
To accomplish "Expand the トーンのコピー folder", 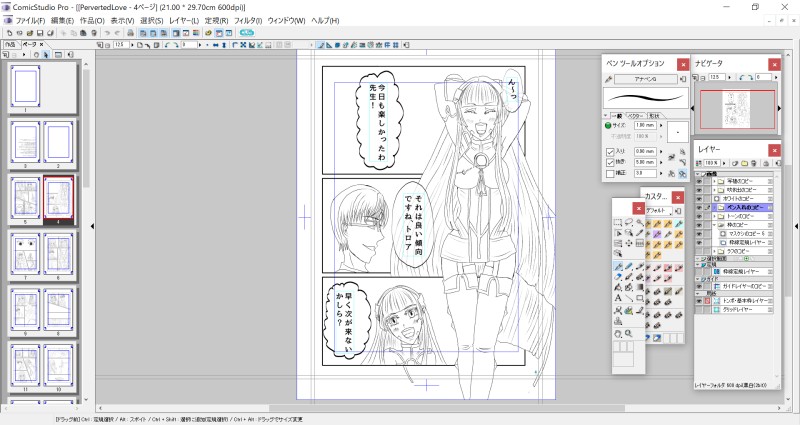I will point(714,216).
